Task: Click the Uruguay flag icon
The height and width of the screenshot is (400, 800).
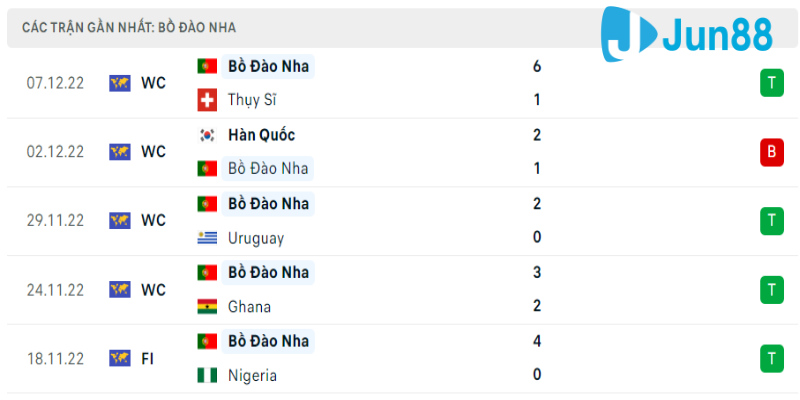Action: (x=208, y=238)
